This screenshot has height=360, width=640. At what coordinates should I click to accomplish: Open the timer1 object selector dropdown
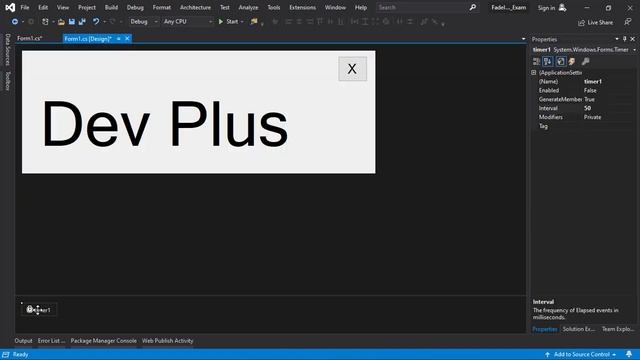tap(634, 50)
